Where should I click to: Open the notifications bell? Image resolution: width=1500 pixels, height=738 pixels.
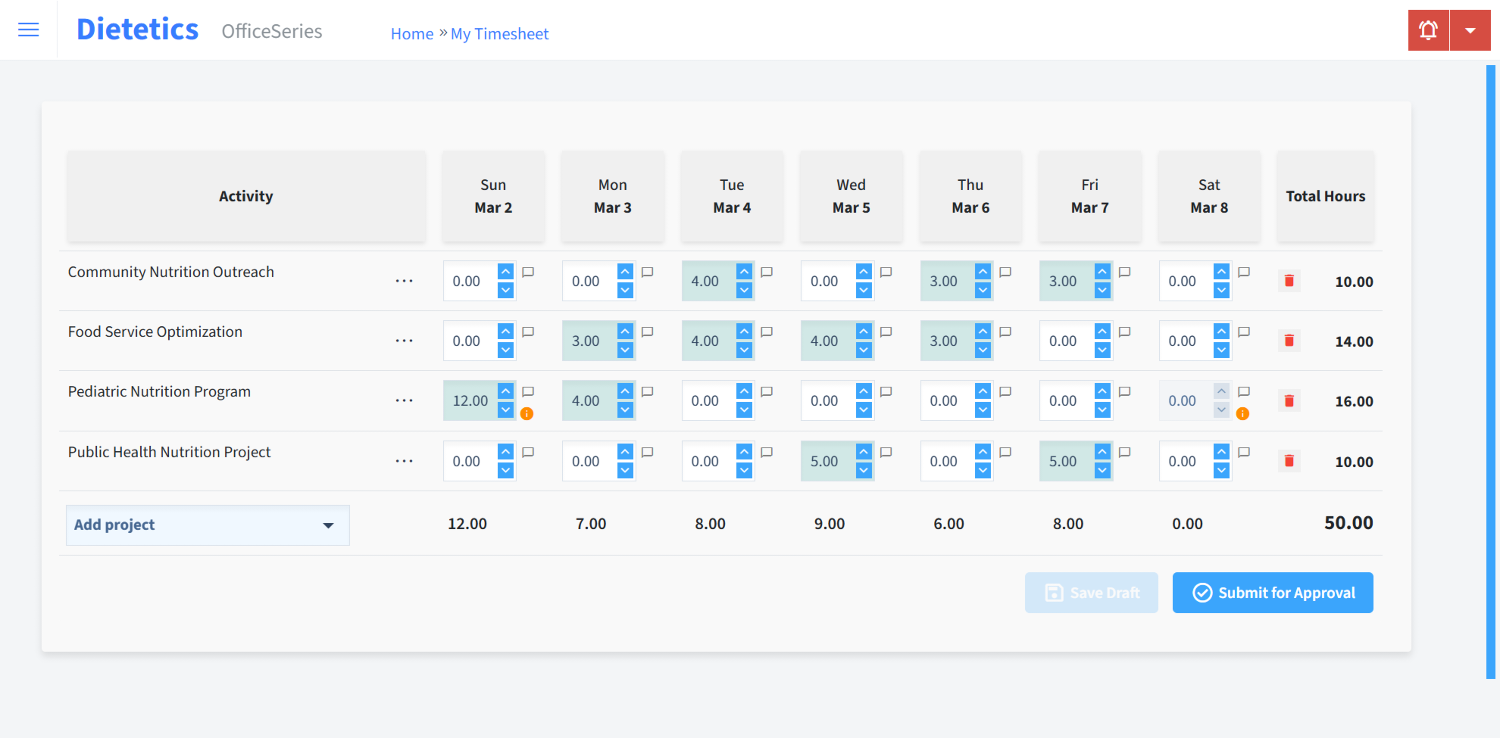click(1427, 29)
